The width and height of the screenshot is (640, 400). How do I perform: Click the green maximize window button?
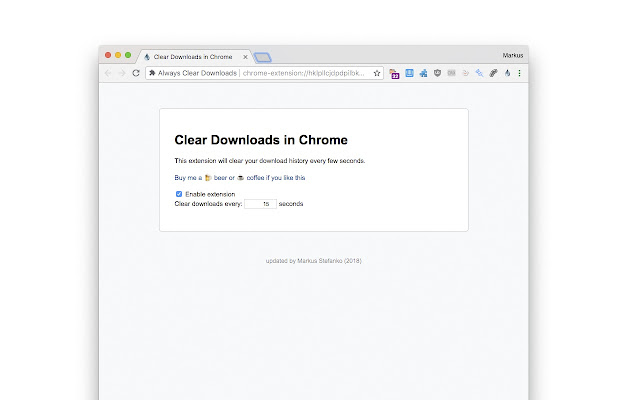click(x=128, y=55)
